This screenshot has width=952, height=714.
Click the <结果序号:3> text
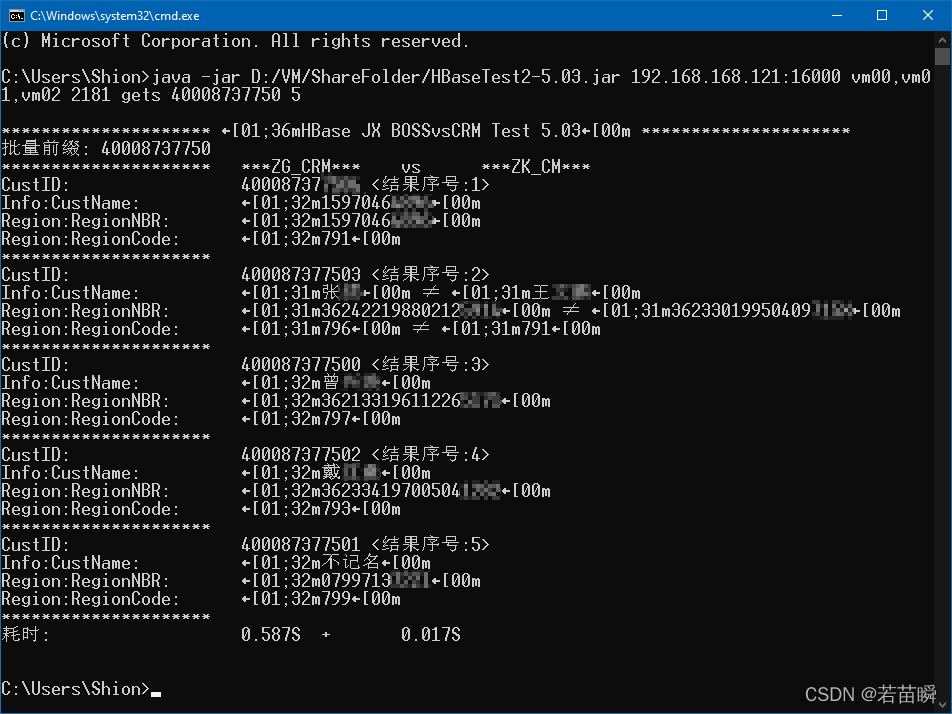pos(430,364)
